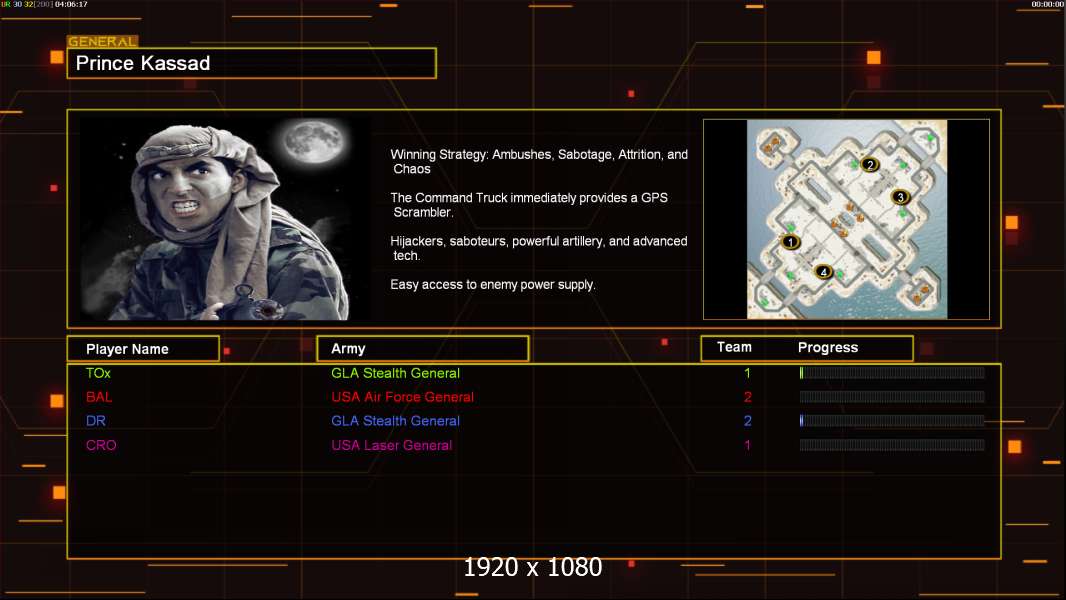
Task: Click TOx's GLA Stealth General army
Action: pyautogui.click(x=396, y=373)
